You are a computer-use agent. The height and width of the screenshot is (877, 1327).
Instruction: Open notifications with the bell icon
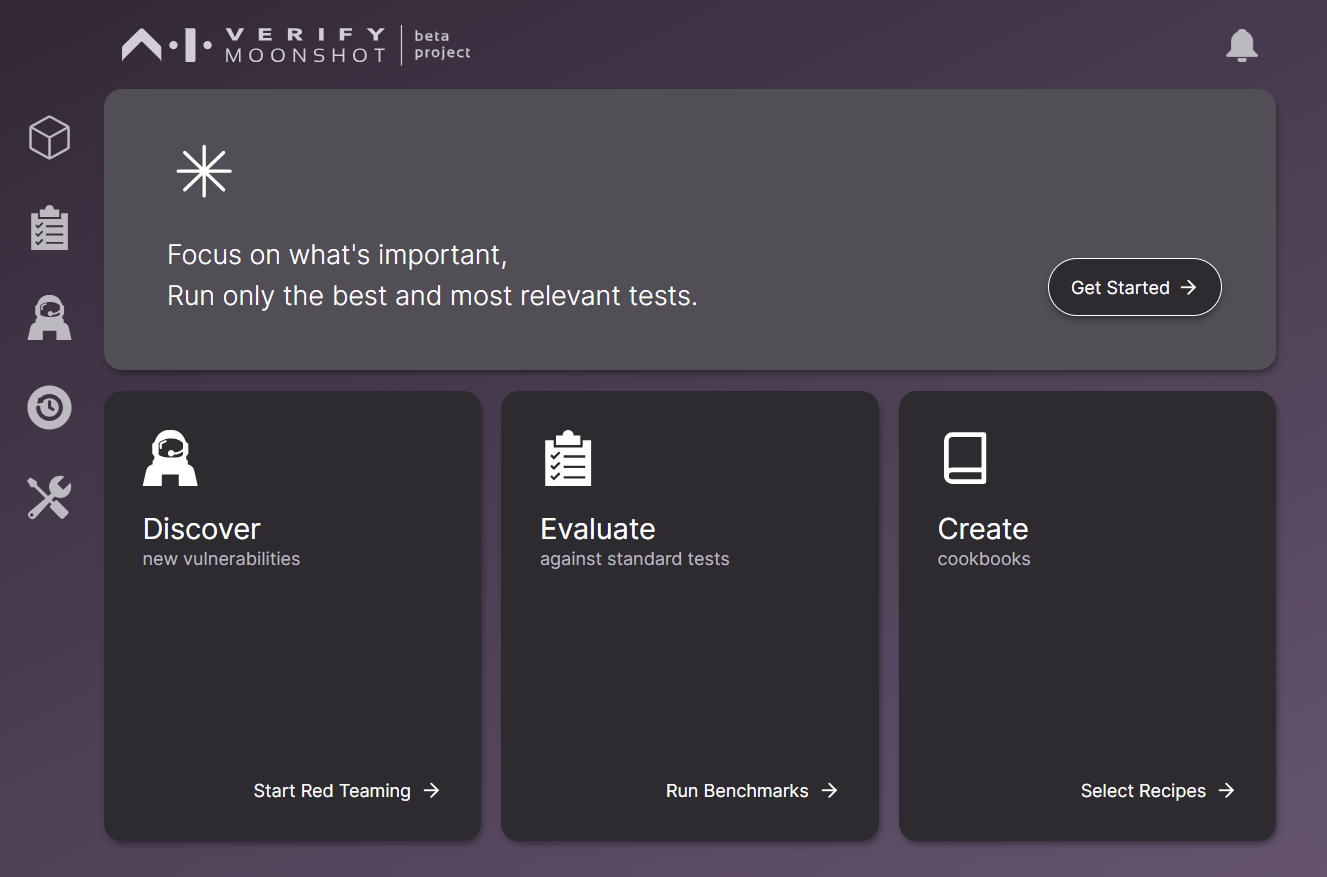tap(1242, 46)
